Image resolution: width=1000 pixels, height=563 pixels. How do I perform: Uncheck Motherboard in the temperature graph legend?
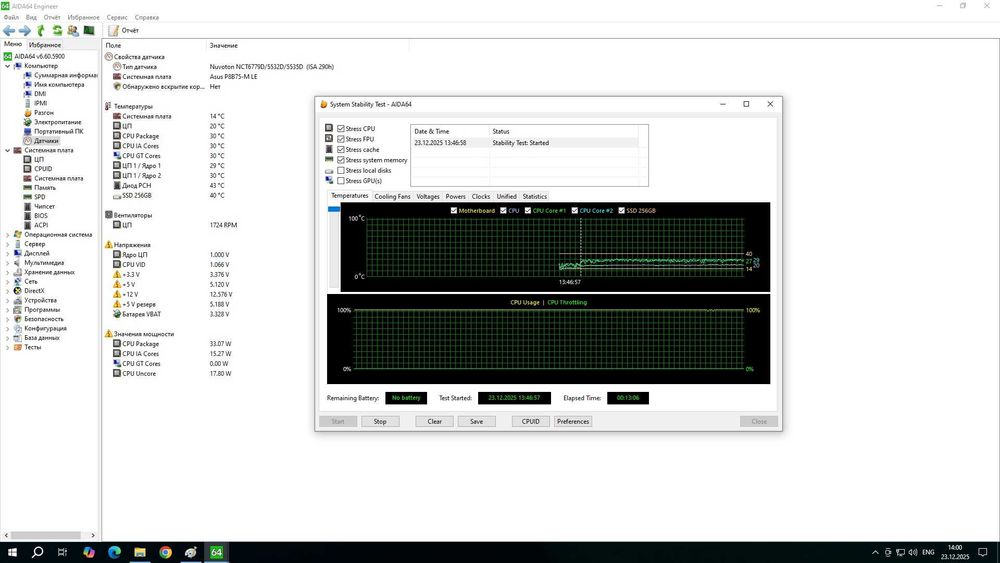453,210
